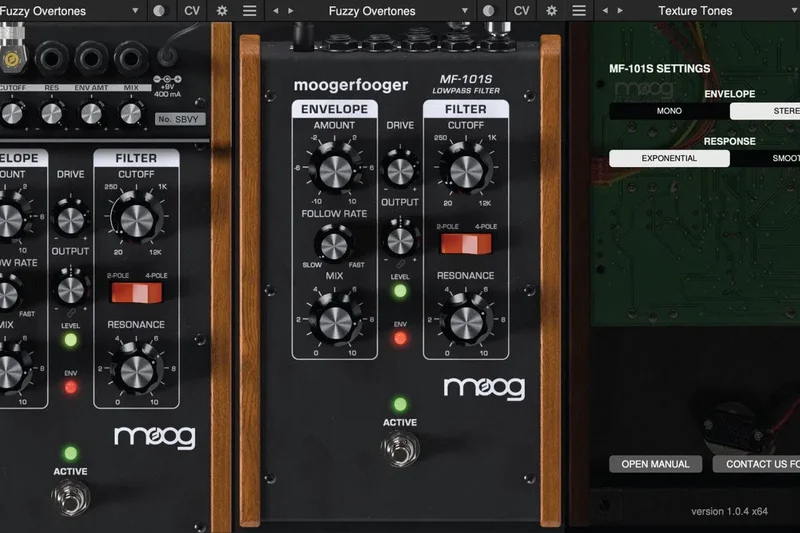Adjust the DRIVE knob on middle pedal
Image resolution: width=800 pixels, height=533 pixels.
tap(401, 170)
